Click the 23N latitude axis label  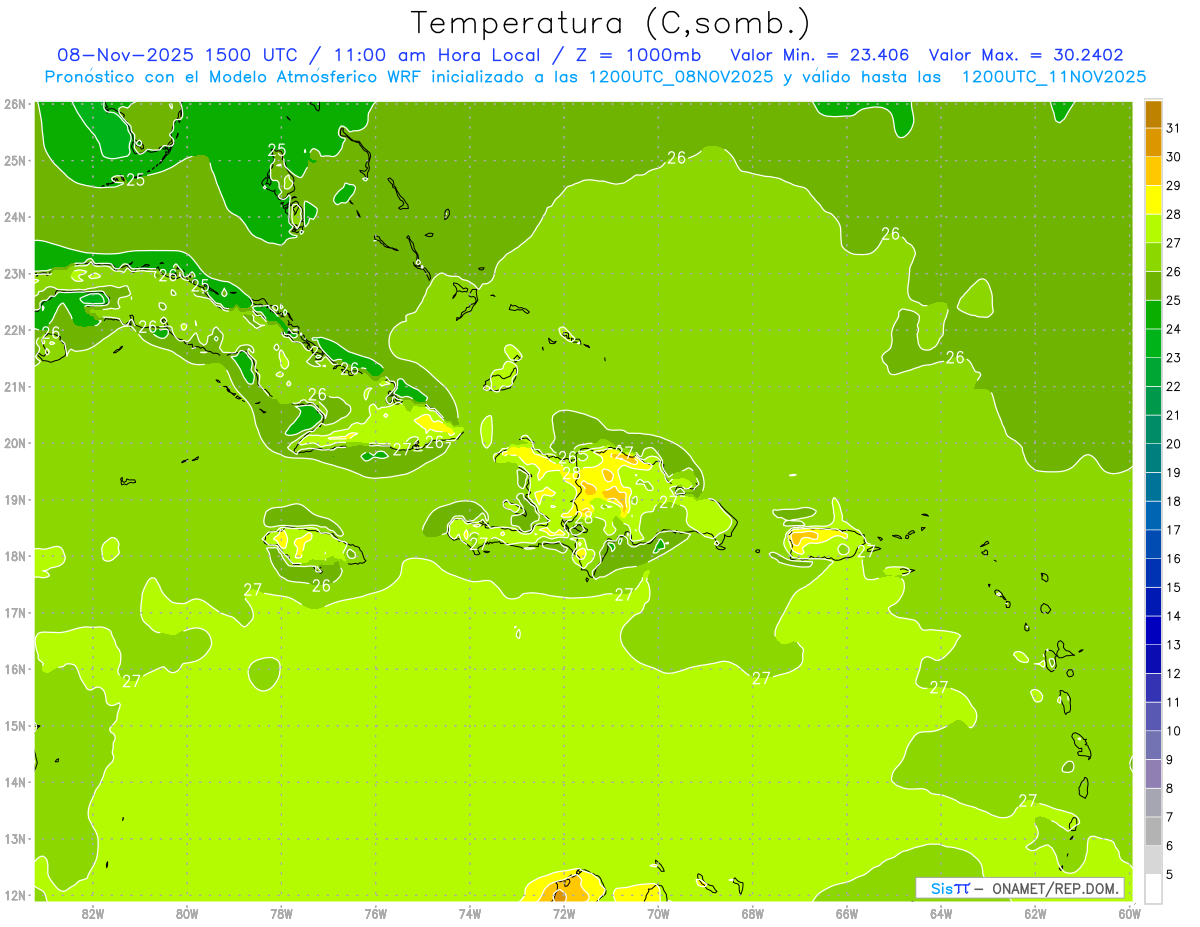tap(15, 273)
